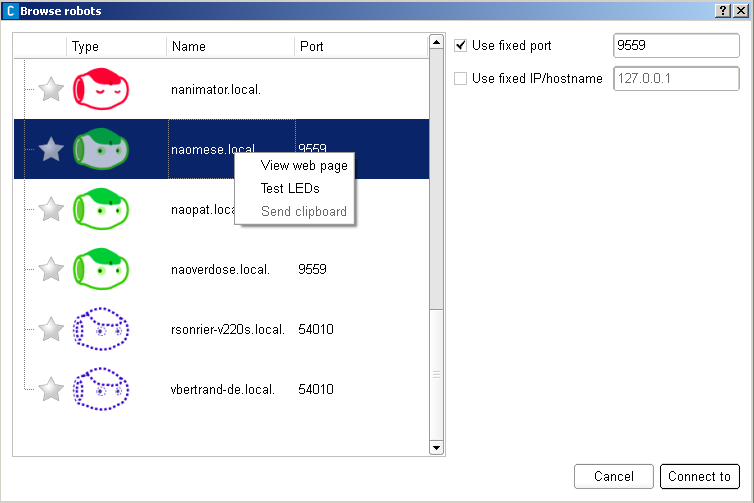Click the Connect to button
The image size is (754, 503).
tap(699, 477)
